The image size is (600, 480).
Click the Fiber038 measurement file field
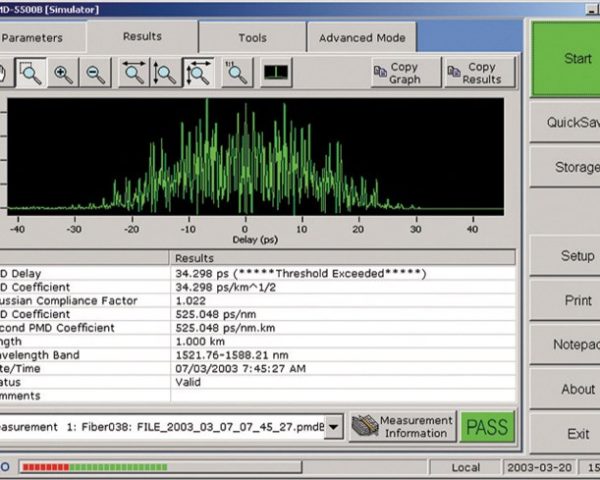point(162,426)
